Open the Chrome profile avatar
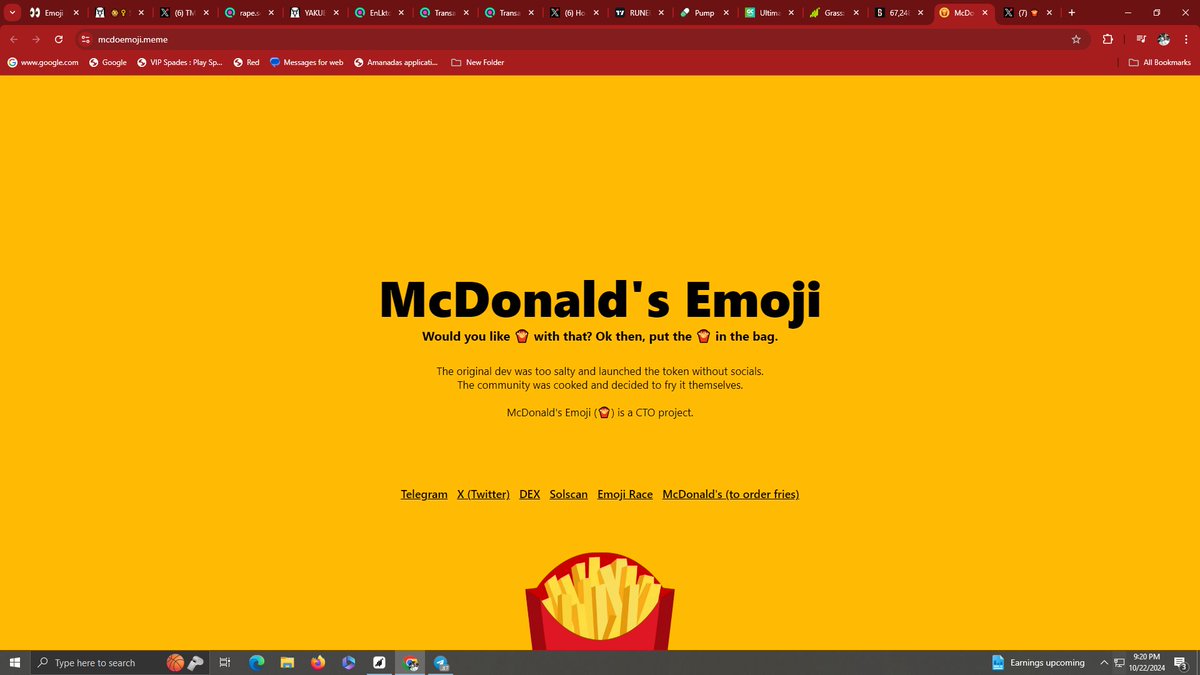Image resolution: width=1200 pixels, height=675 pixels. coord(1164,39)
